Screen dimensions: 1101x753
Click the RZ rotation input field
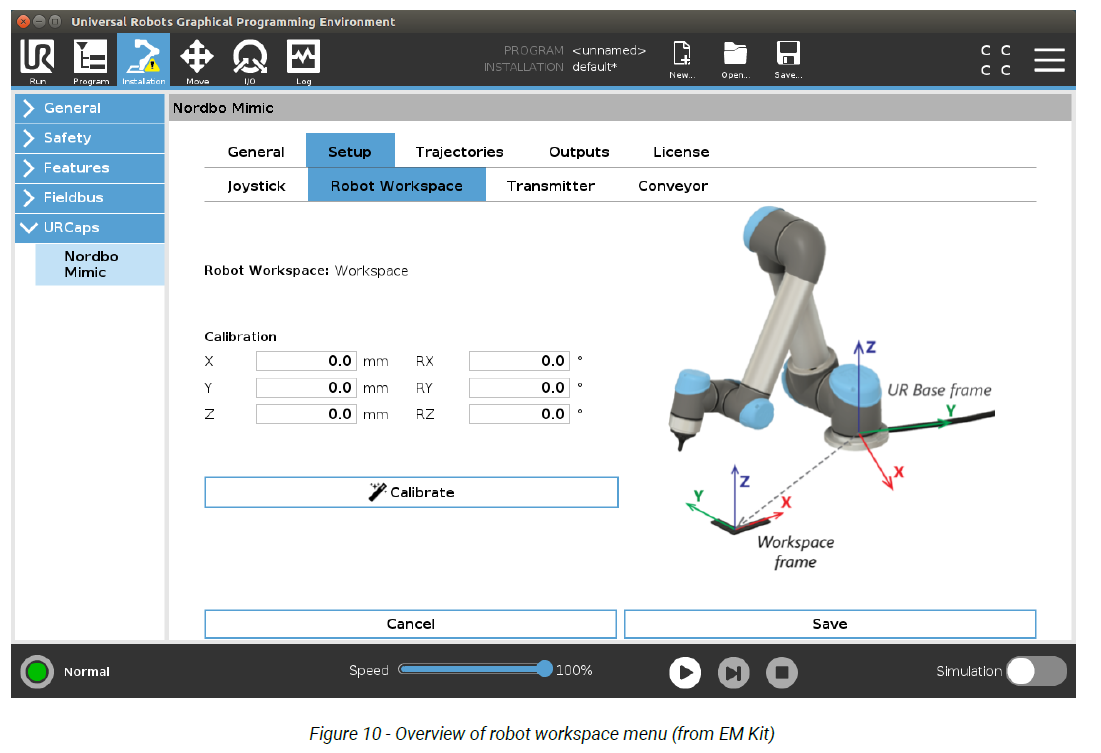pos(520,414)
